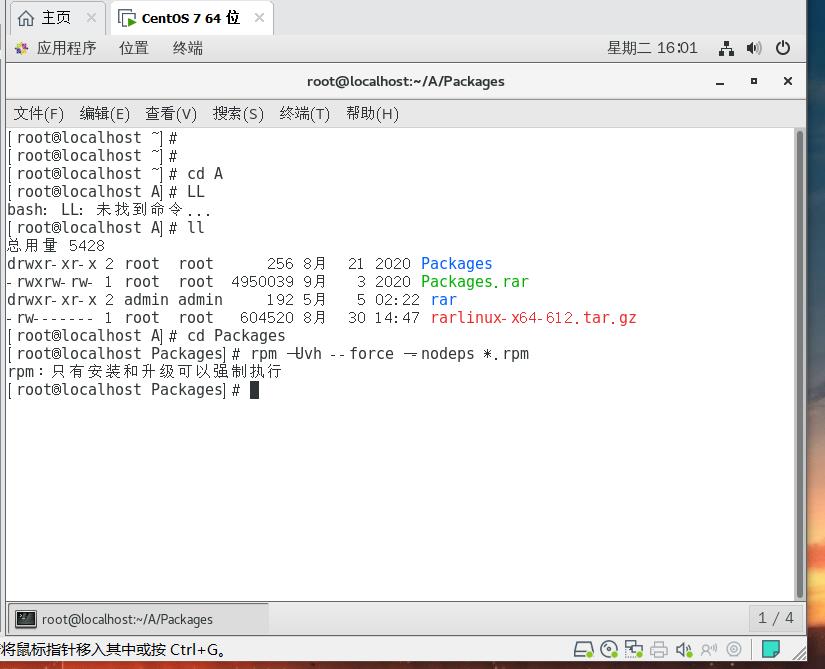Close the CentOS 7 64 位 tab
This screenshot has width=825, height=669.
(259, 18)
